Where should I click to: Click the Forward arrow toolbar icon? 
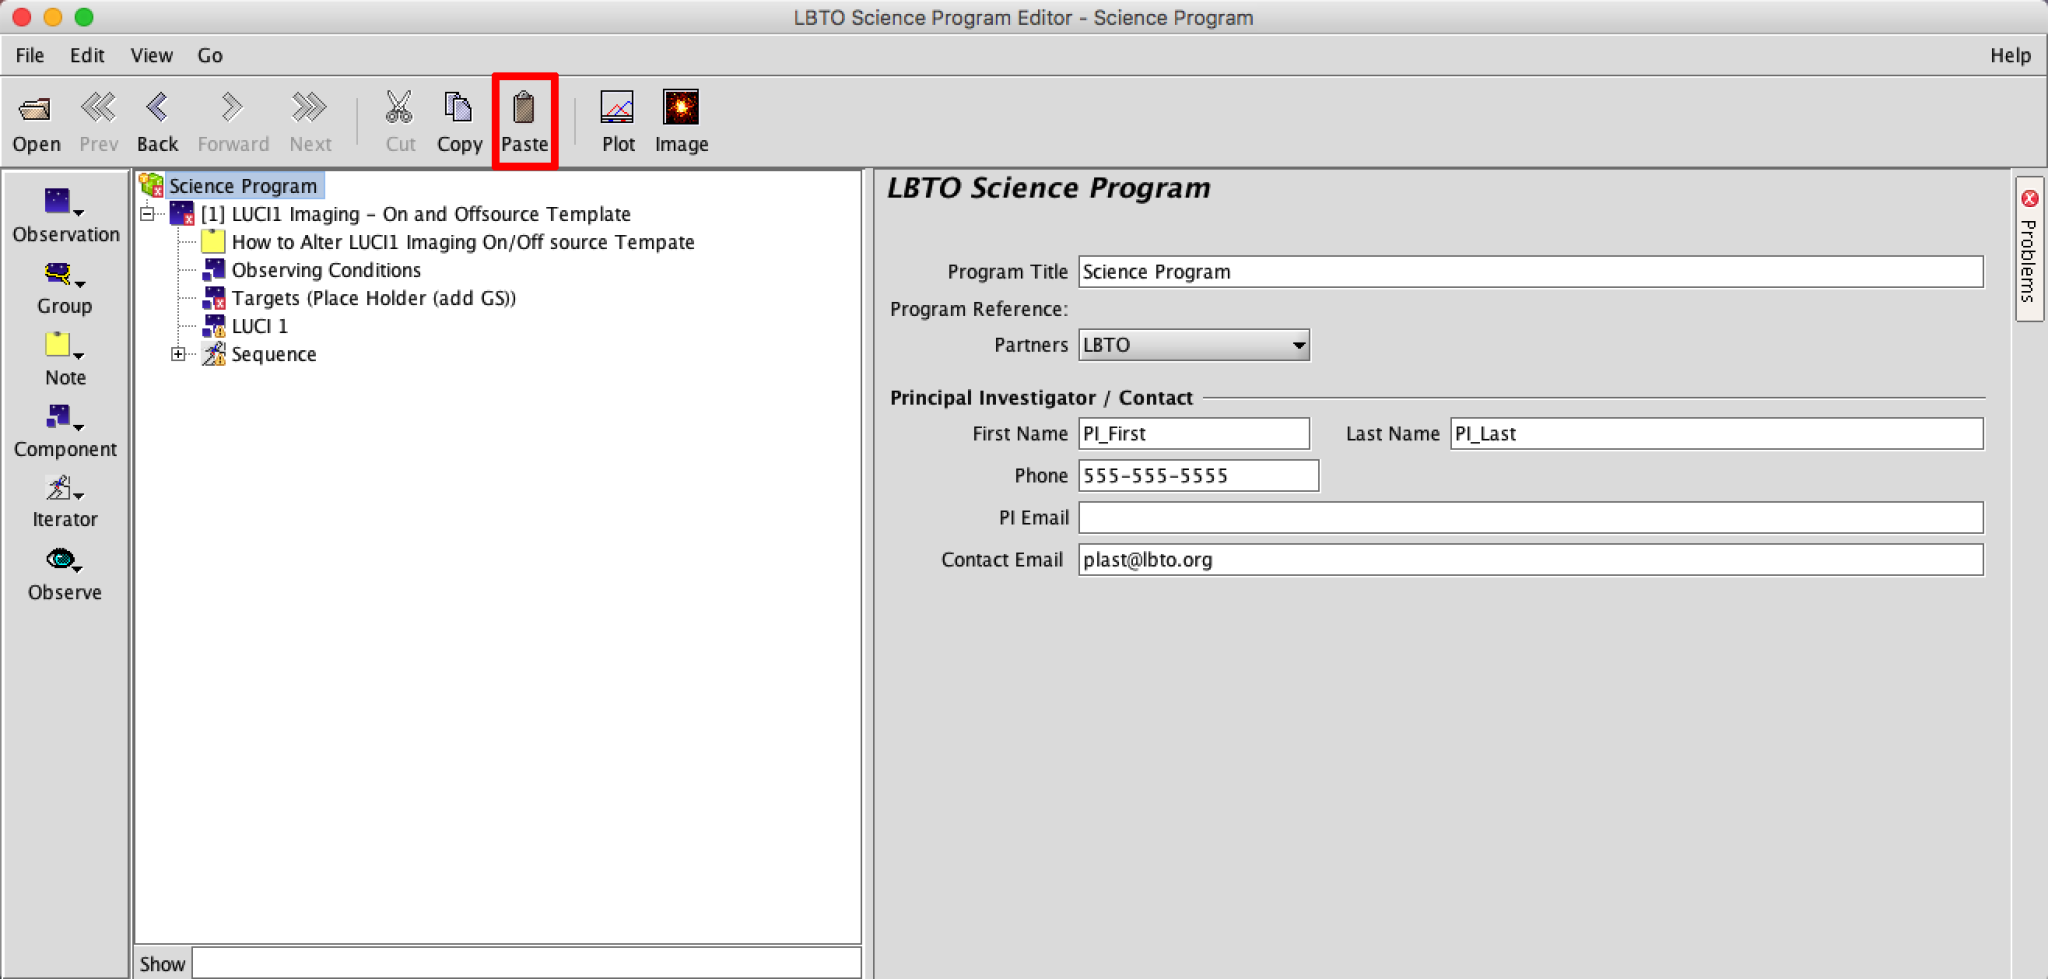pyautogui.click(x=232, y=106)
